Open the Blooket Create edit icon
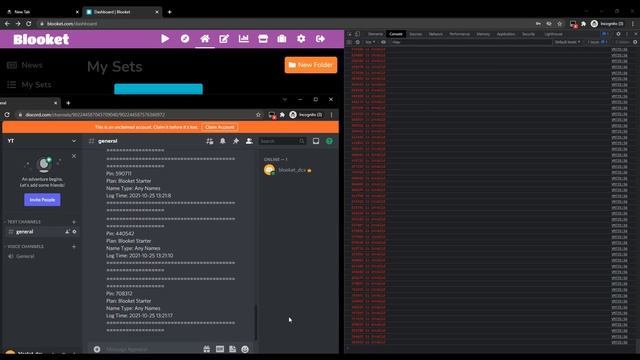The height and width of the screenshot is (360, 640). pos(224,39)
